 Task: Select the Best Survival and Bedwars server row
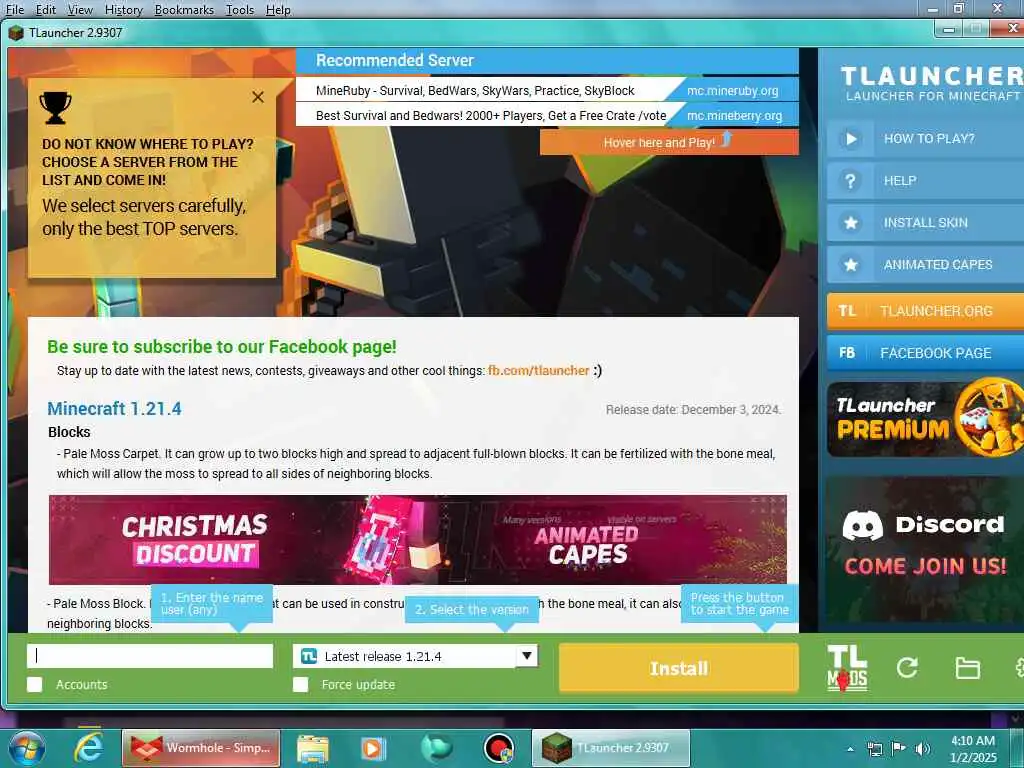(x=547, y=115)
